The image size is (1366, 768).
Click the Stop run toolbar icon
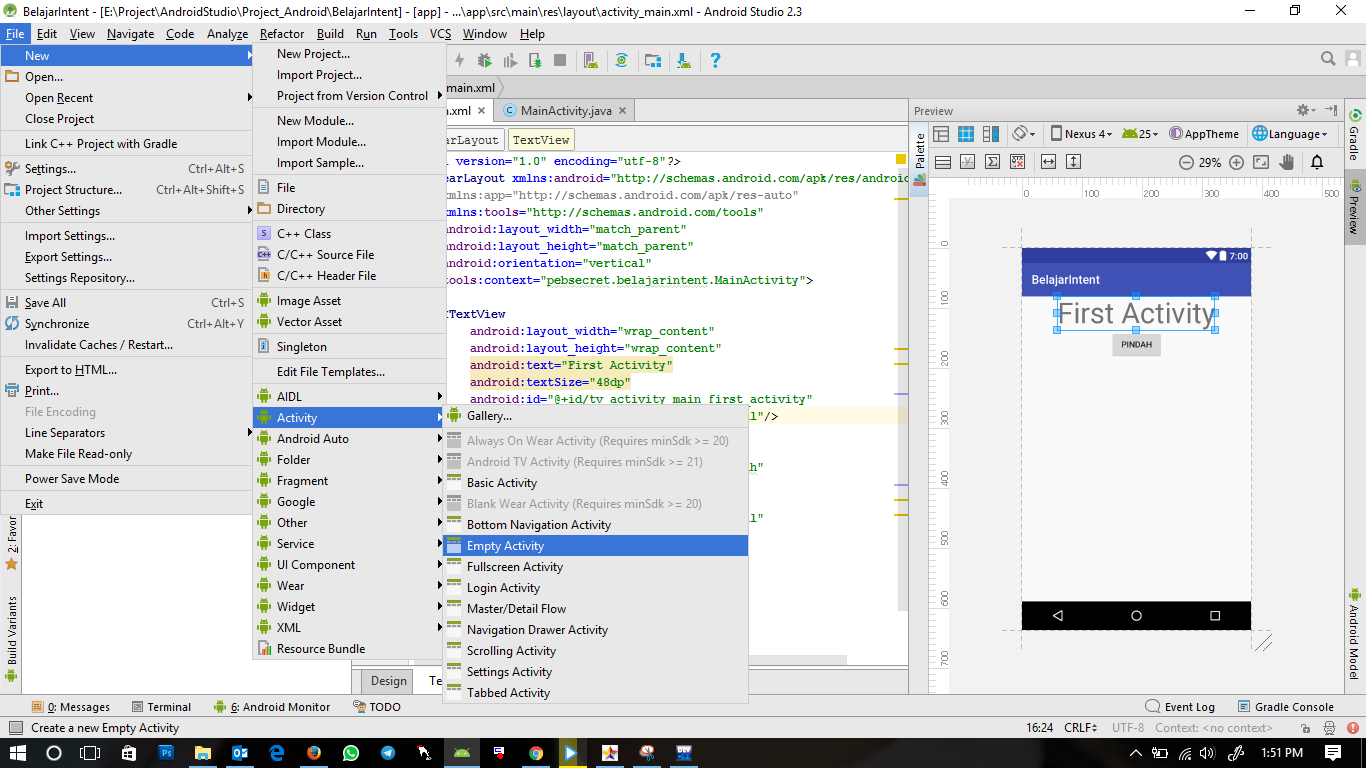click(560, 60)
